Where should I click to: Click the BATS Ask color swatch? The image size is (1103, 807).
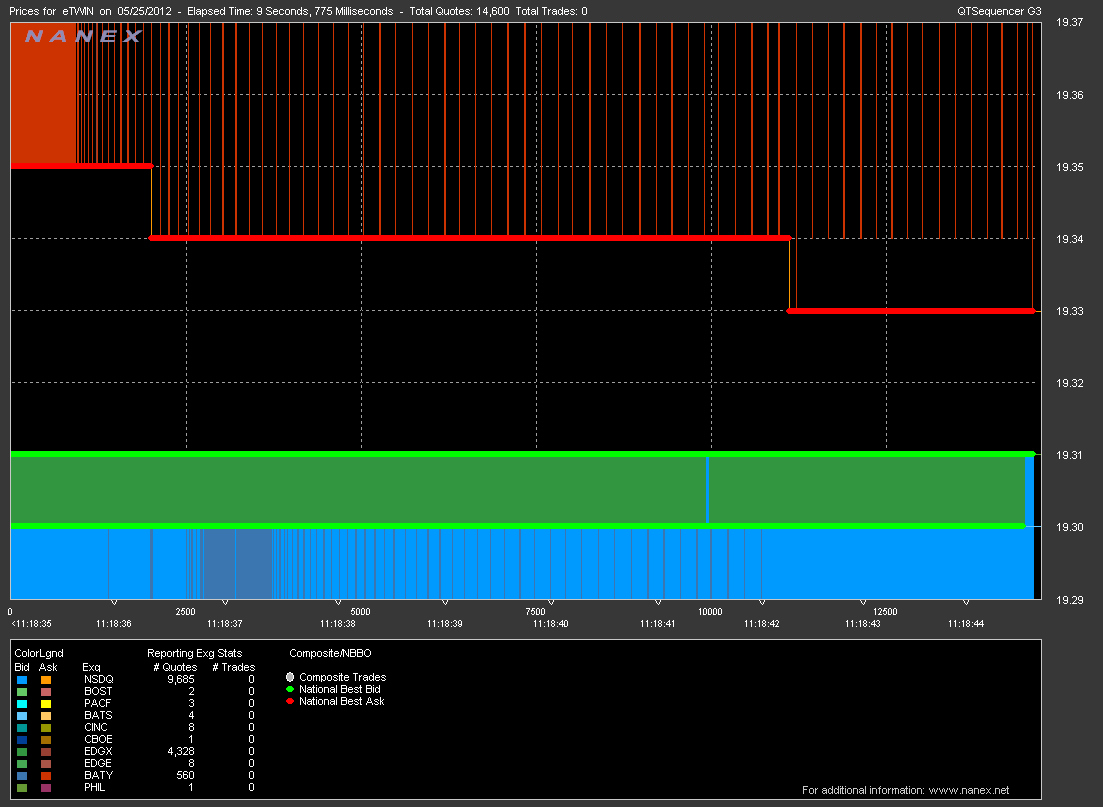[46, 716]
